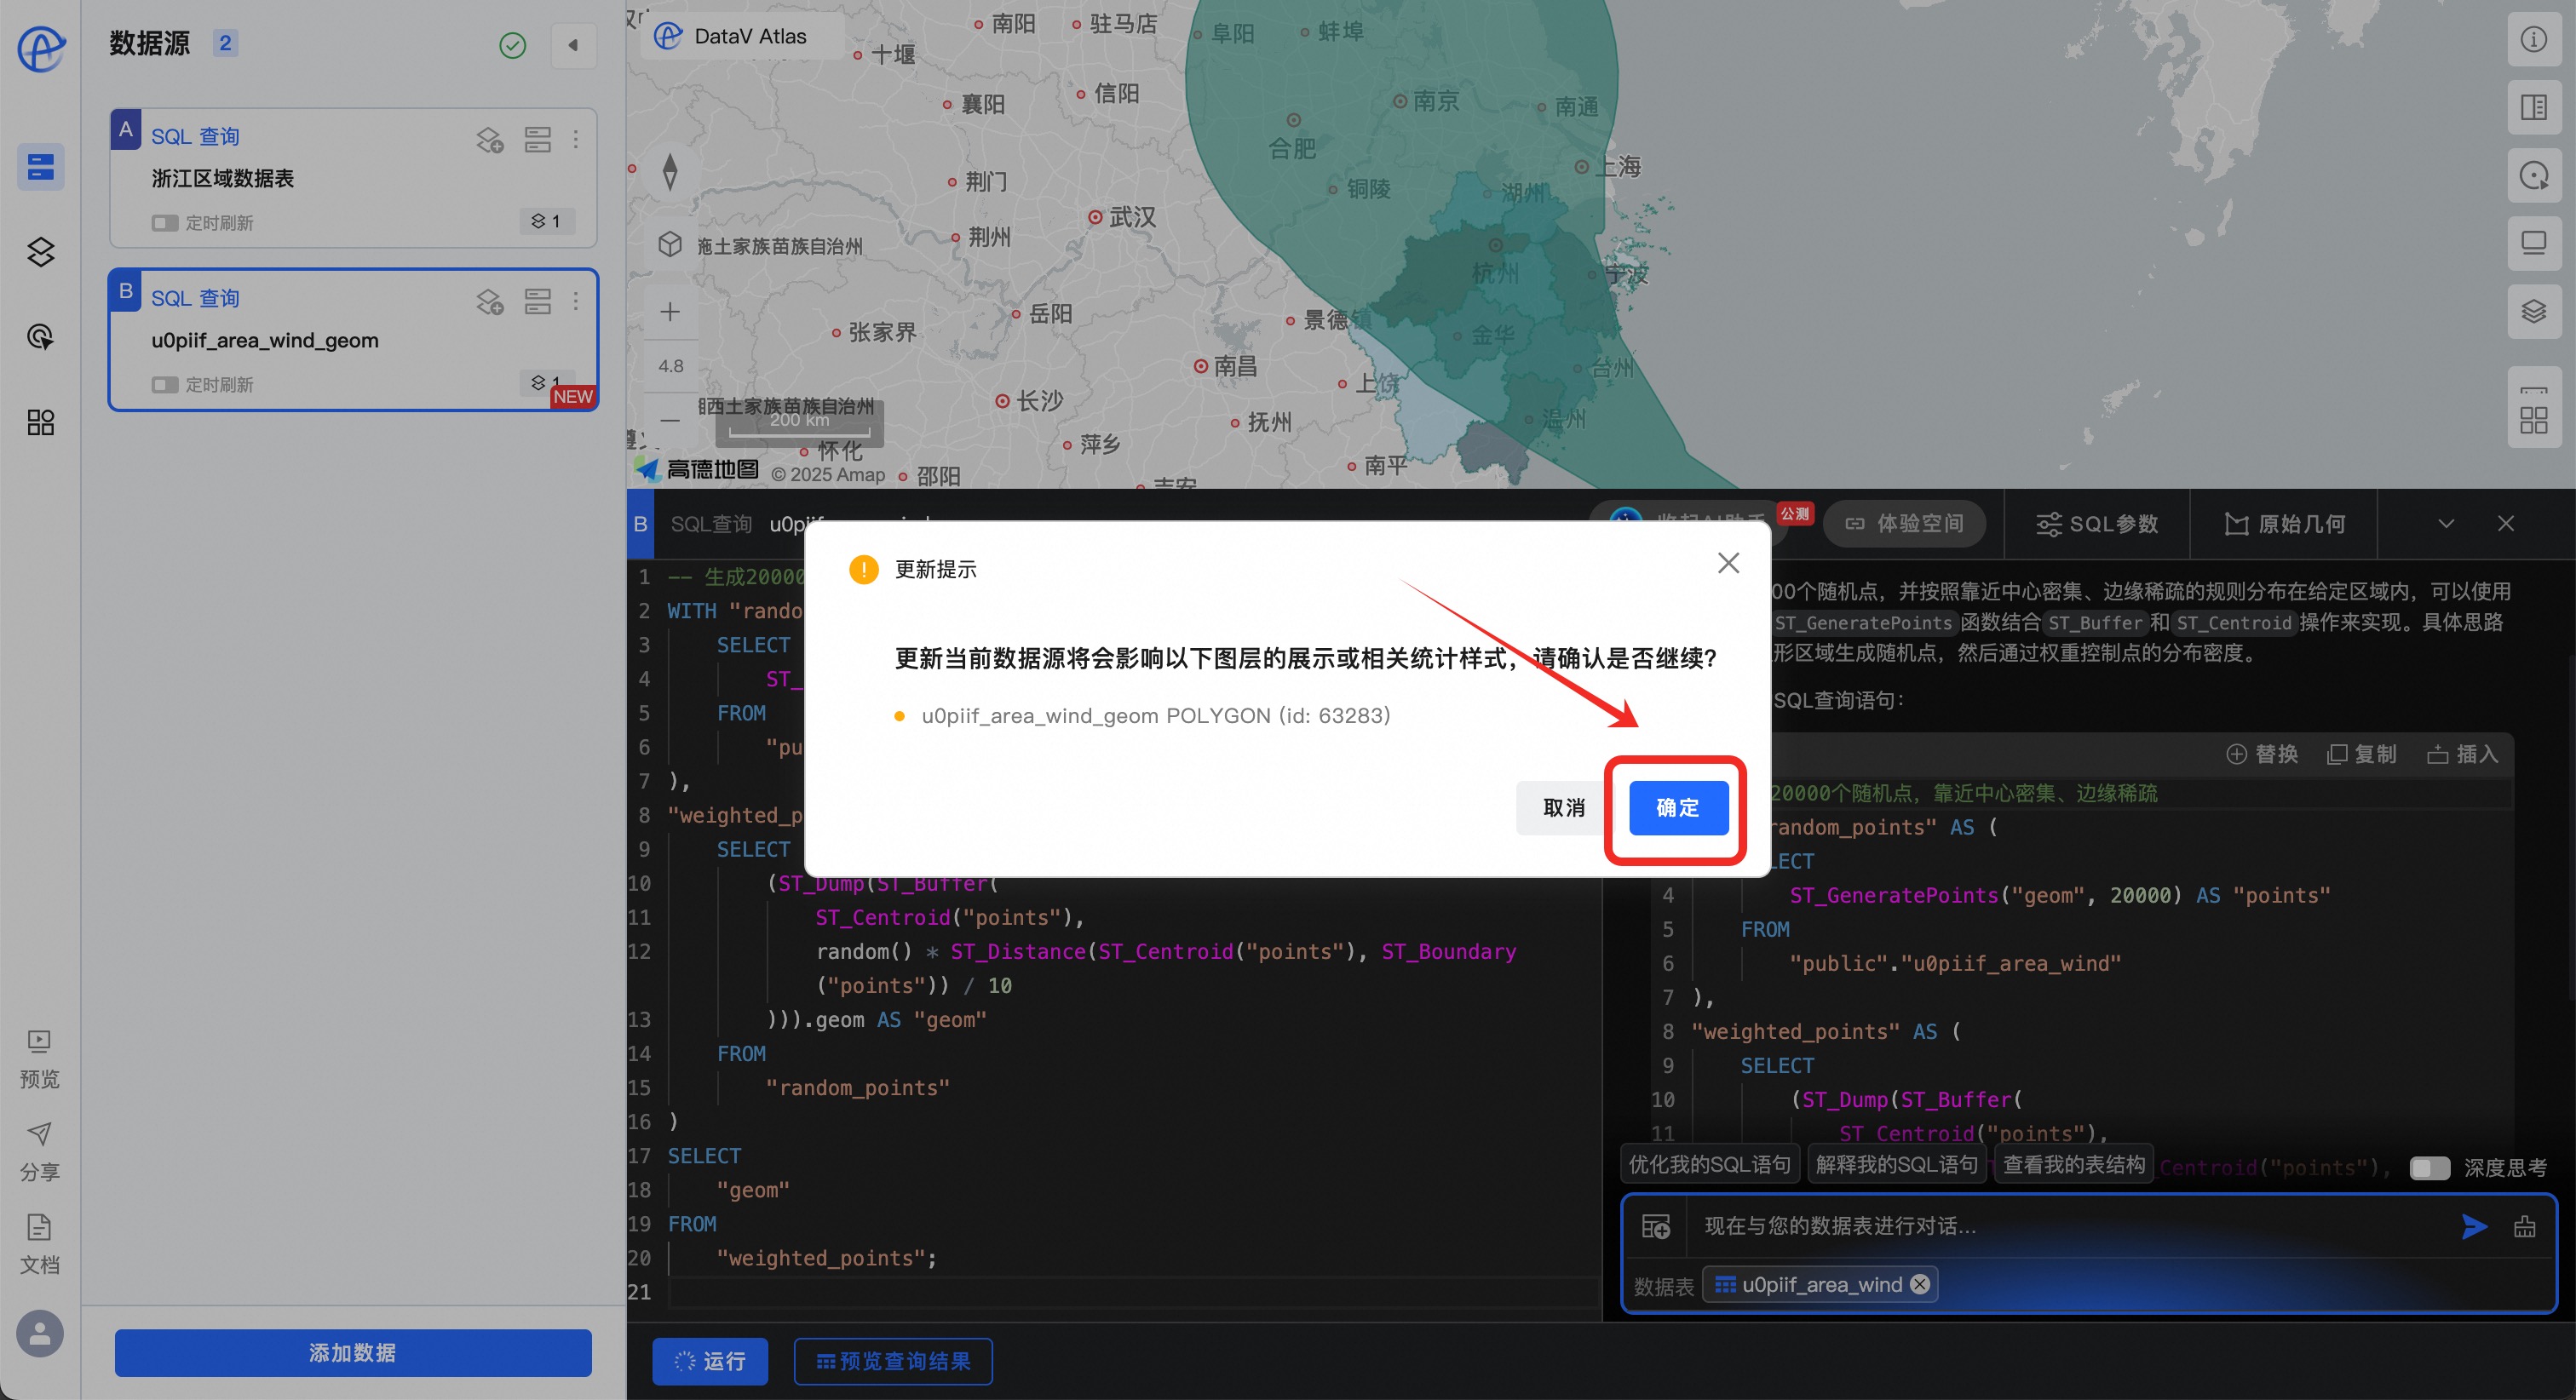The width and height of the screenshot is (2576, 1400).
Task: Toggle the 3D cube view icon
Action: coord(670,244)
